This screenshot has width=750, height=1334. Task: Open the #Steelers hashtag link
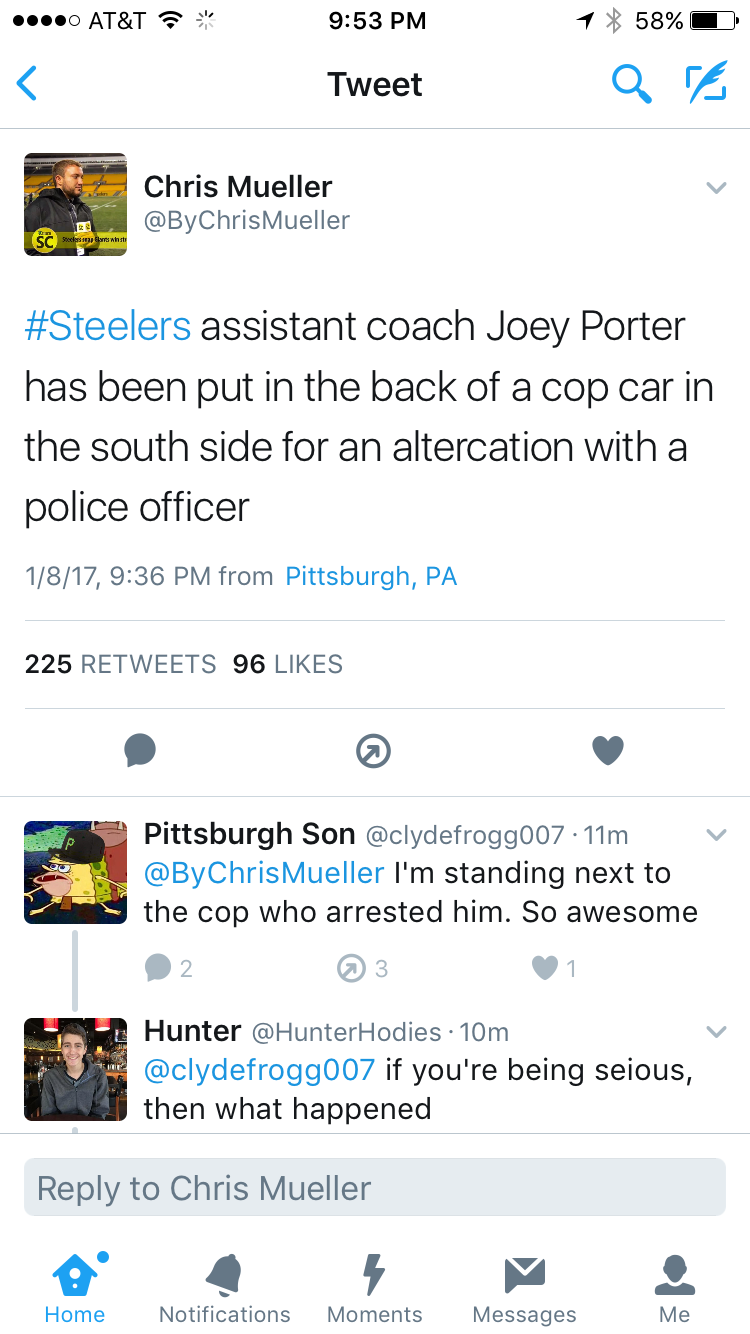pyautogui.click(x=107, y=326)
